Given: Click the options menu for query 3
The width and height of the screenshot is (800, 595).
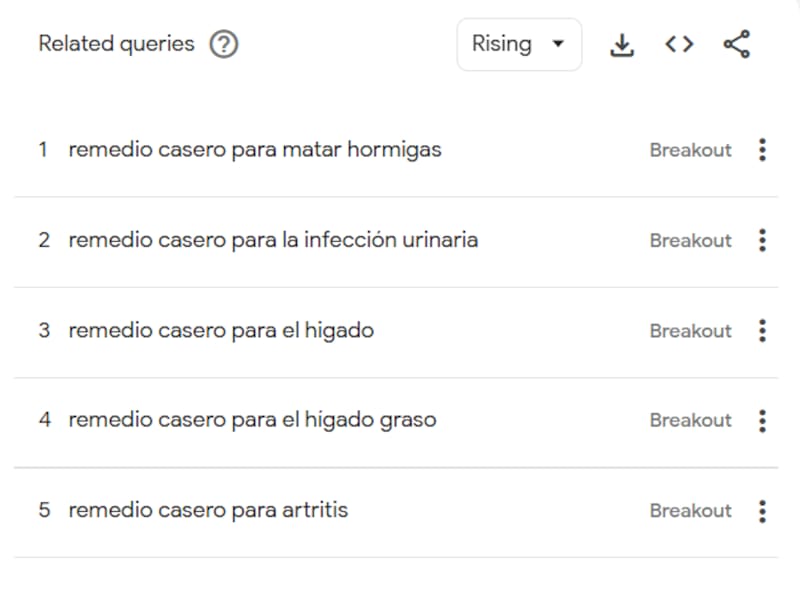Looking at the screenshot, I should point(762,330).
